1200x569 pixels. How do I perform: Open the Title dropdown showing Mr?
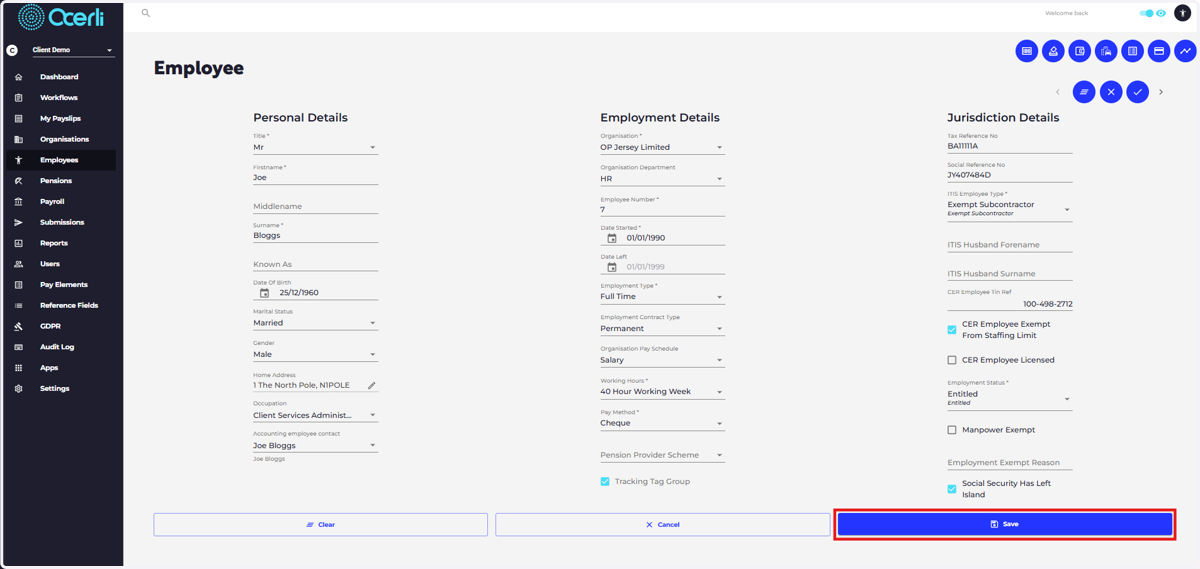pyautogui.click(x=315, y=147)
